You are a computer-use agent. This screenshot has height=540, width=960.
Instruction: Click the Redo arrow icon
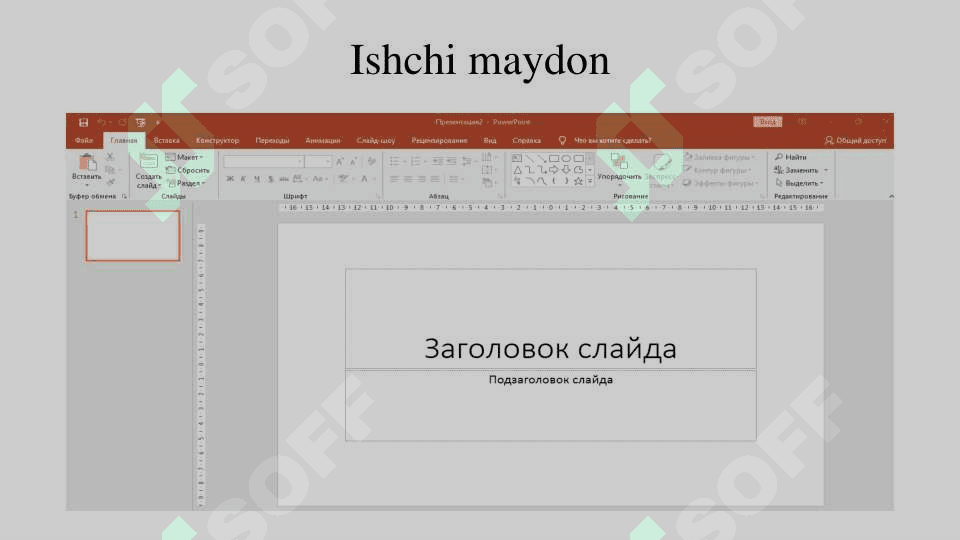[x=122, y=122]
